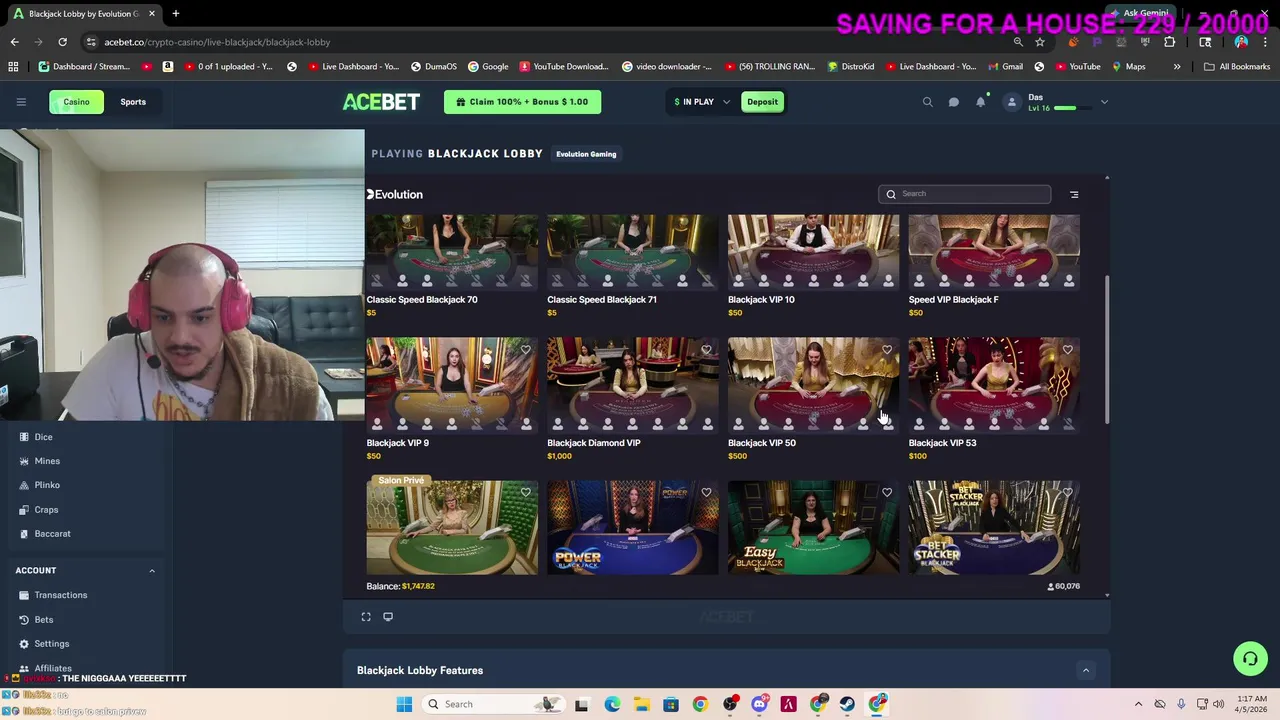This screenshot has height=720, width=1280.
Task: Toggle theater mode monitor icon
Action: click(388, 617)
